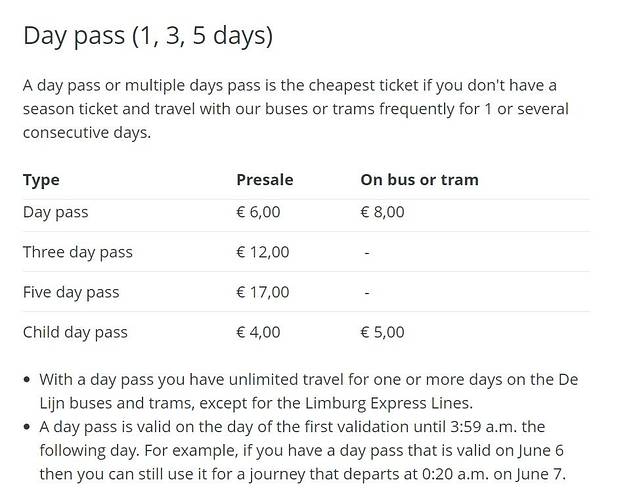Viewport: 639px width, 488px height.
Task: Click the € 8,00 on-bus price
Action: click(x=382, y=212)
